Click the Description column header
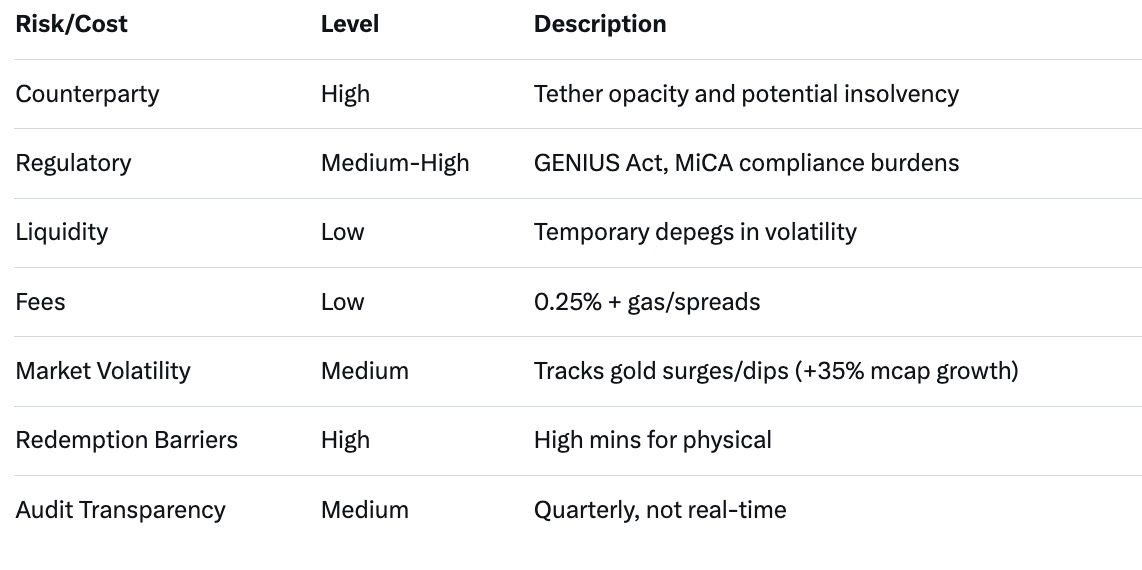The image size is (1142, 570). click(600, 24)
